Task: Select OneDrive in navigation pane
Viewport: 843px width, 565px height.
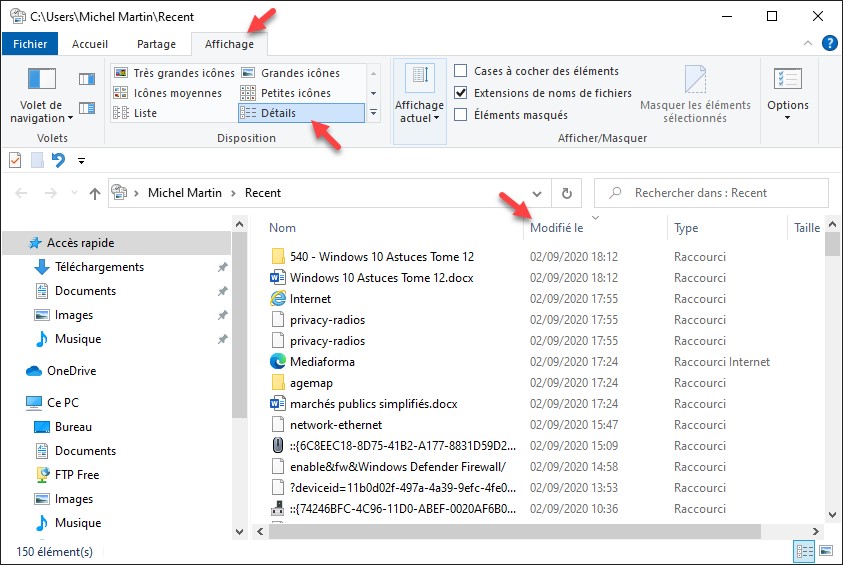Action: (x=71, y=371)
